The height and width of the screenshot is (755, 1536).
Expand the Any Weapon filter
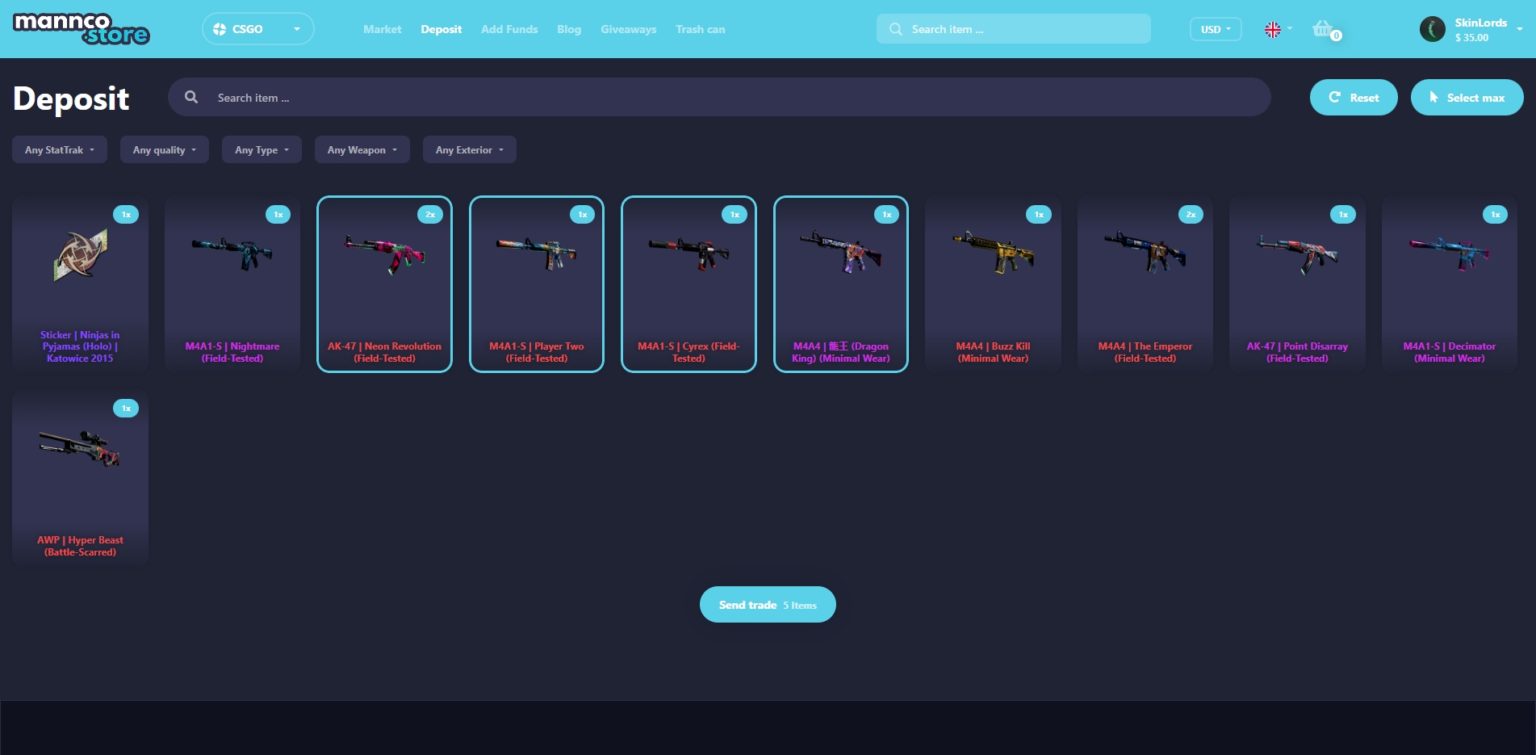point(361,150)
